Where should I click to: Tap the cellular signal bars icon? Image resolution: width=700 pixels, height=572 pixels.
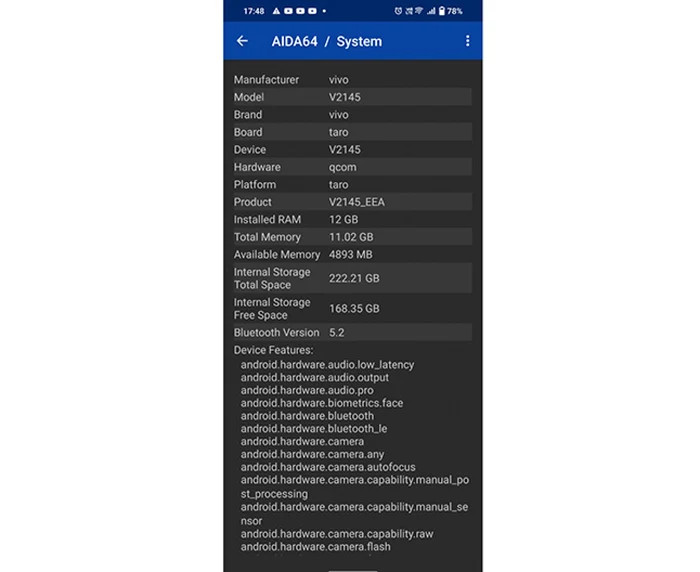[431, 11]
